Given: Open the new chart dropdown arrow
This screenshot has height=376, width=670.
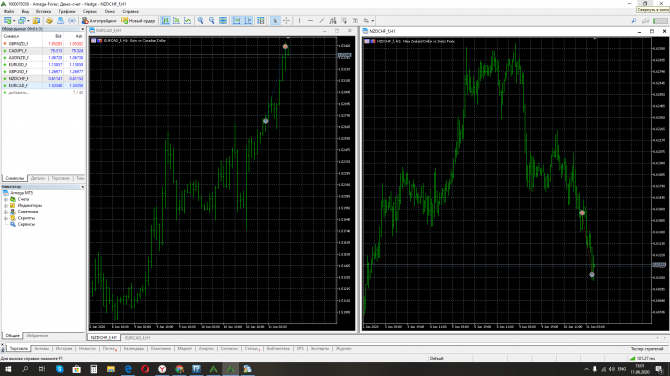Looking at the screenshot, I should (x=14, y=21).
